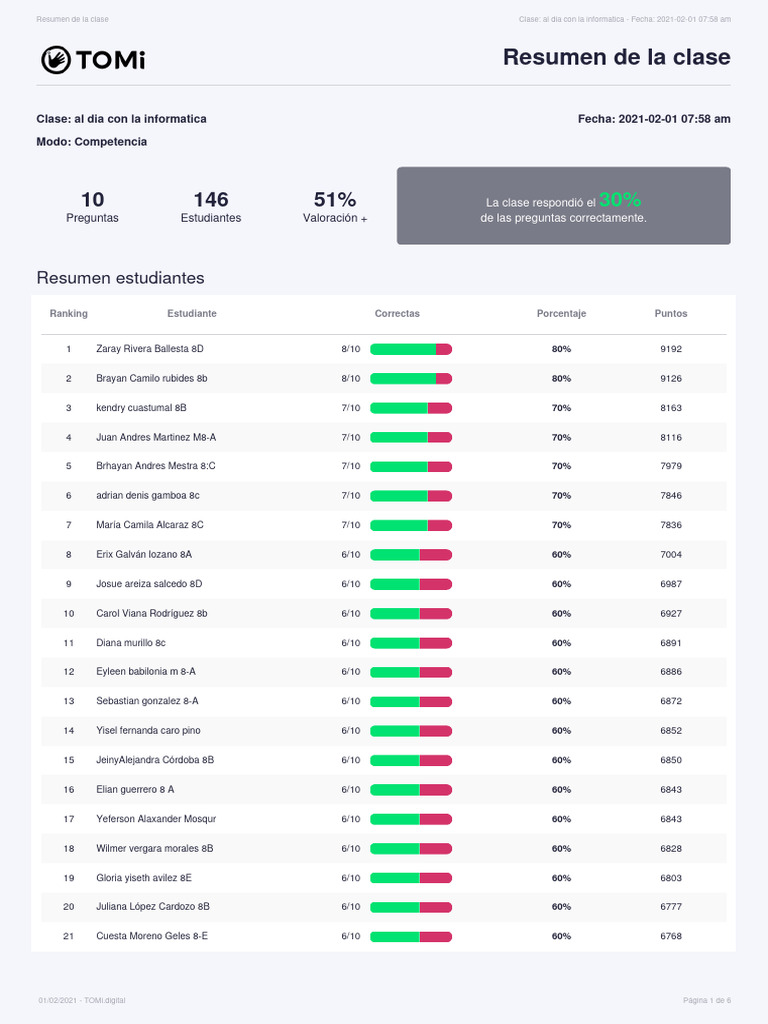Click the TOMi hand logo icon
Screen dimensions: 768x1024
click(x=55, y=60)
